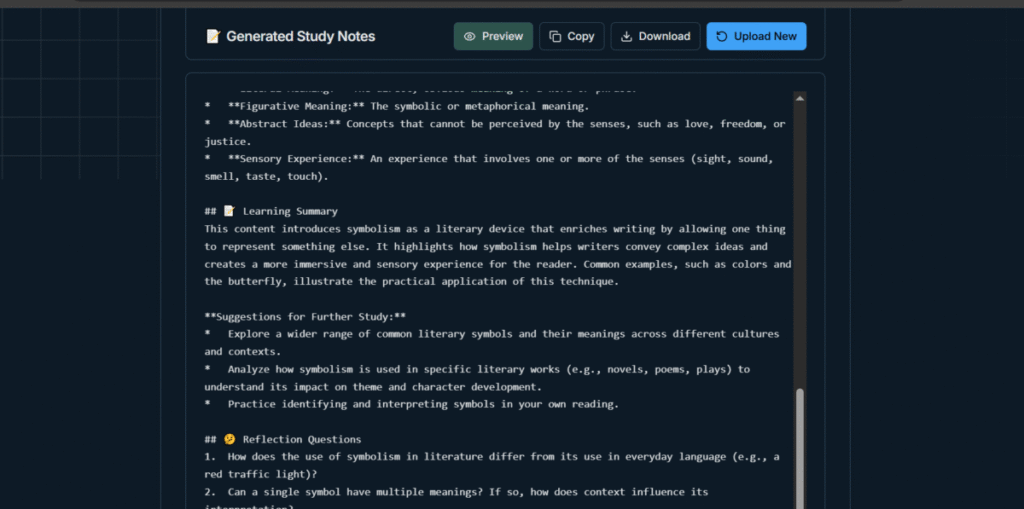
Task: Click the Sensory Experience definition line
Action: [x=490, y=159]
